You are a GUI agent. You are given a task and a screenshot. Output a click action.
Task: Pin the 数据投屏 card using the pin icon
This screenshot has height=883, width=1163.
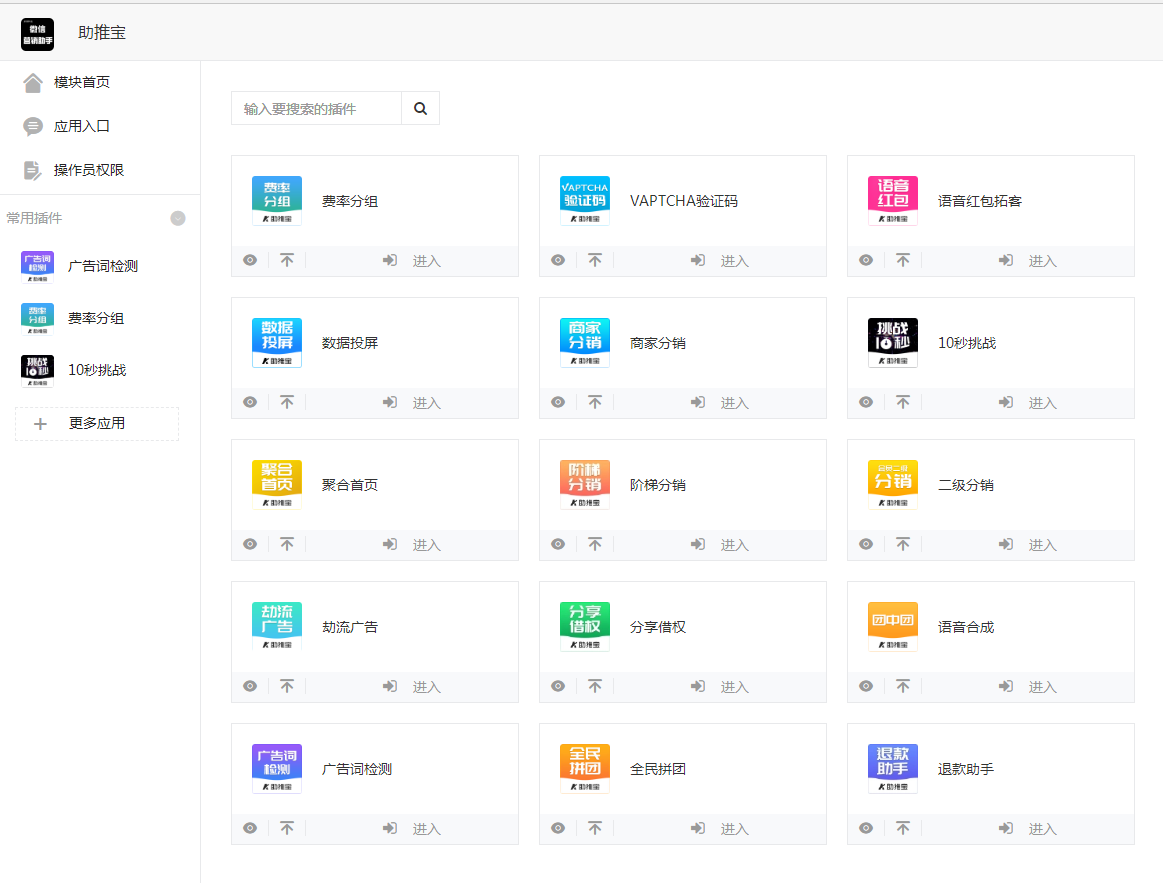click(x=287, y=402)
